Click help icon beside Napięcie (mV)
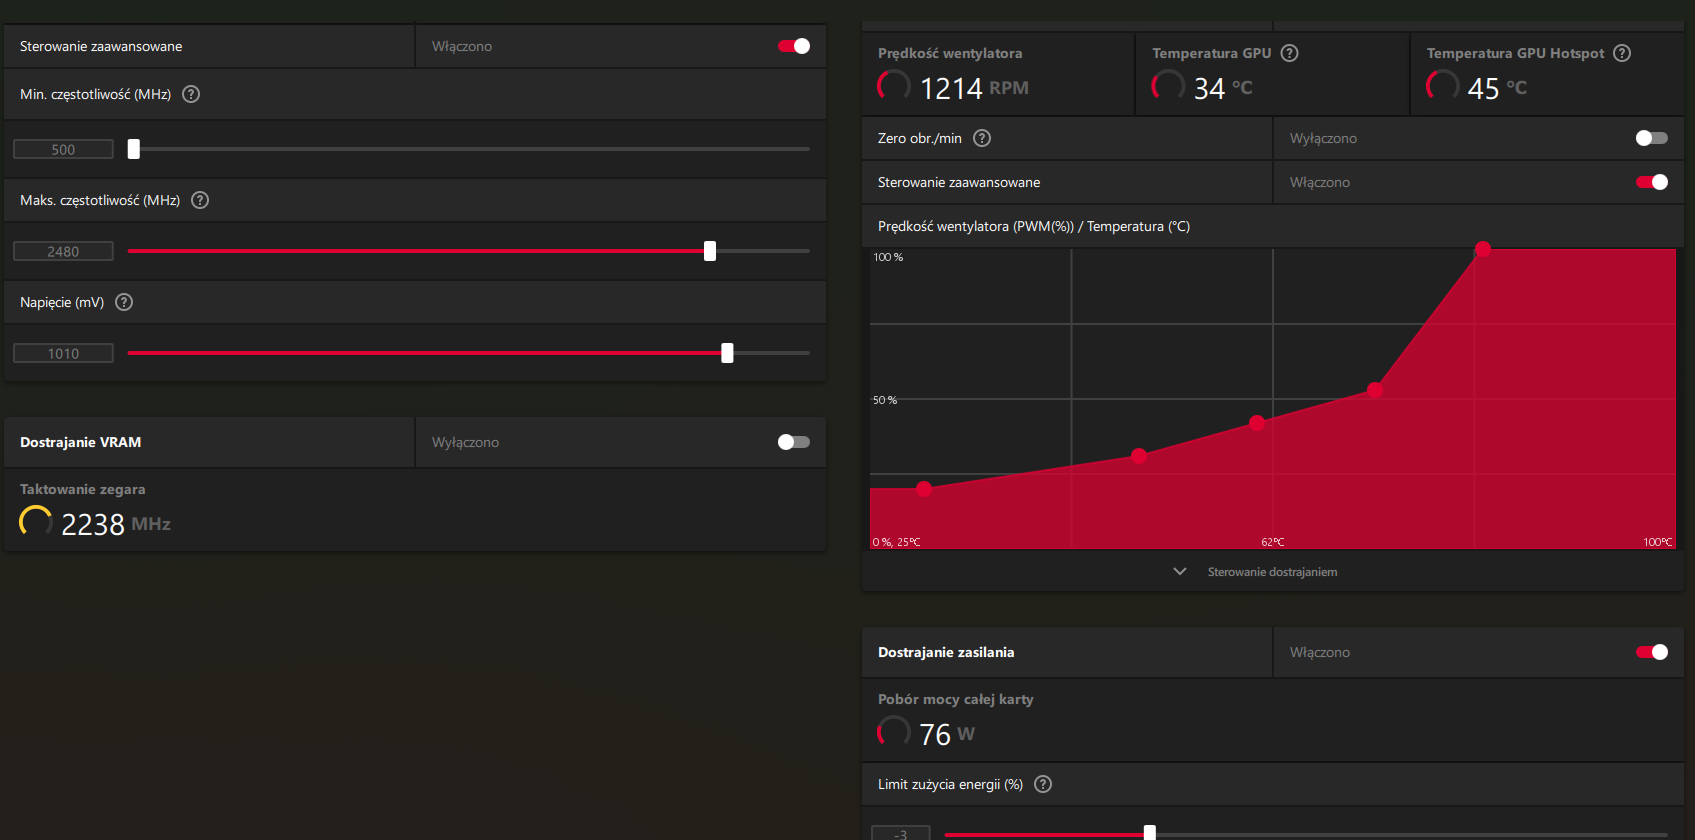Image resolution: width=1695 pixels, height=840 pixels. (x=124, y=302)
